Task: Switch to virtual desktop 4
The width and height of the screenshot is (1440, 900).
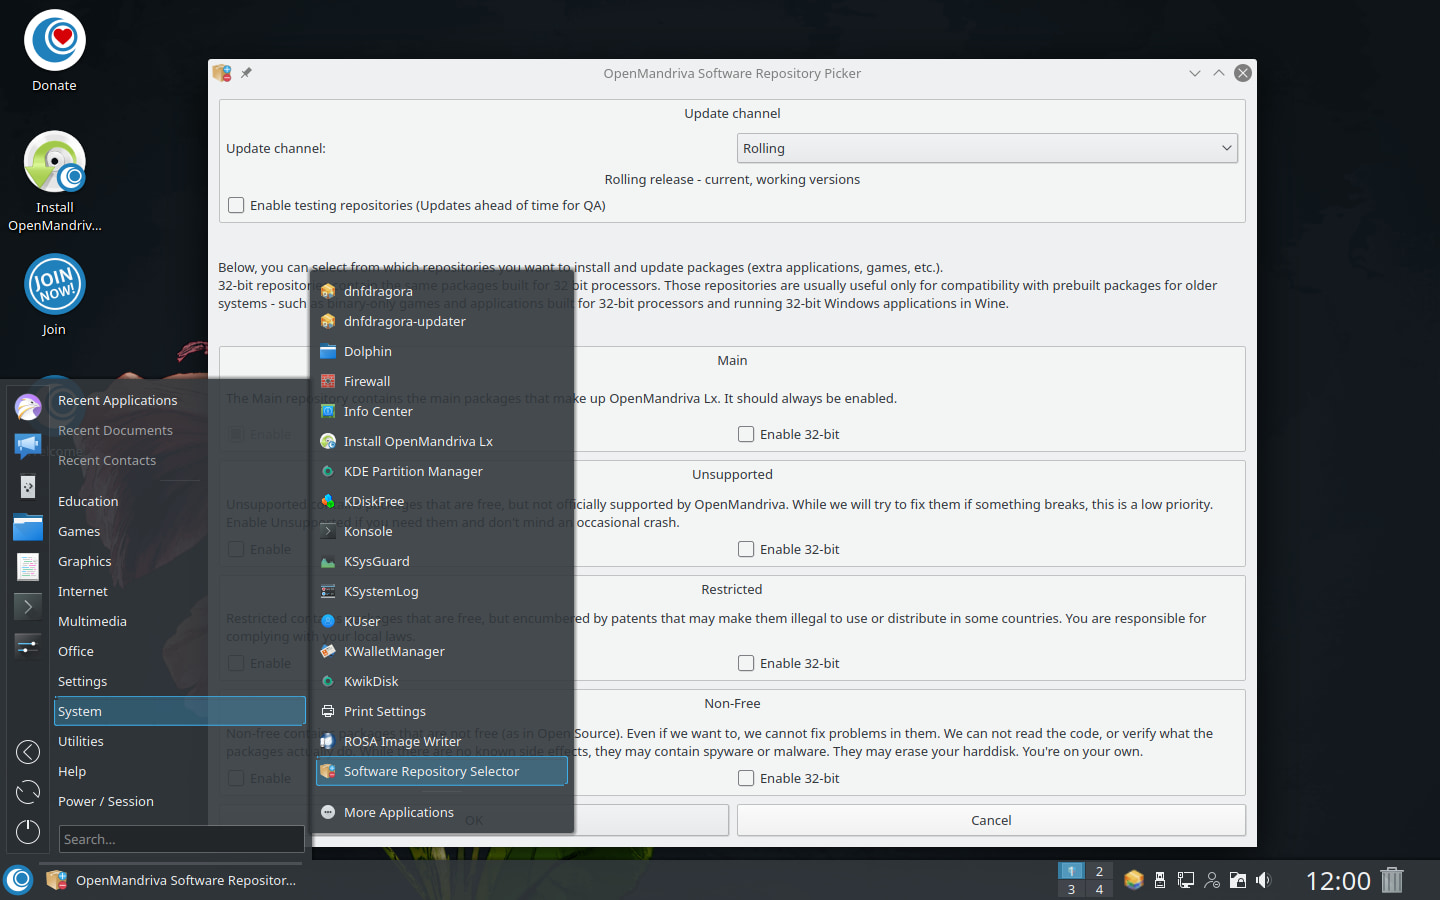Action: click(1099, 889)
